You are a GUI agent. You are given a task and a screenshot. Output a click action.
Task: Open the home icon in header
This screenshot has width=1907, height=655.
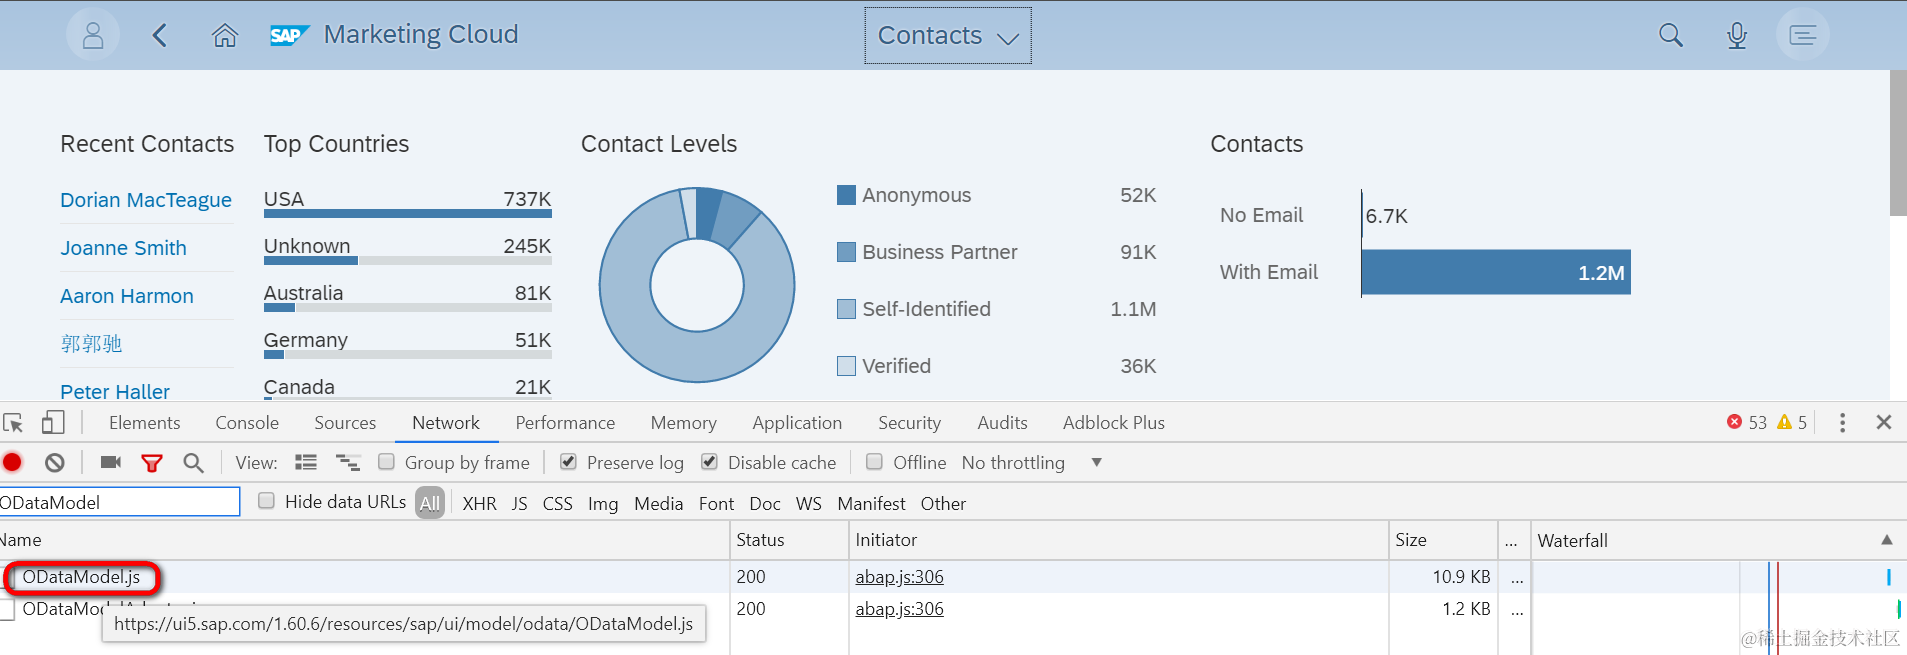point(225,36)
